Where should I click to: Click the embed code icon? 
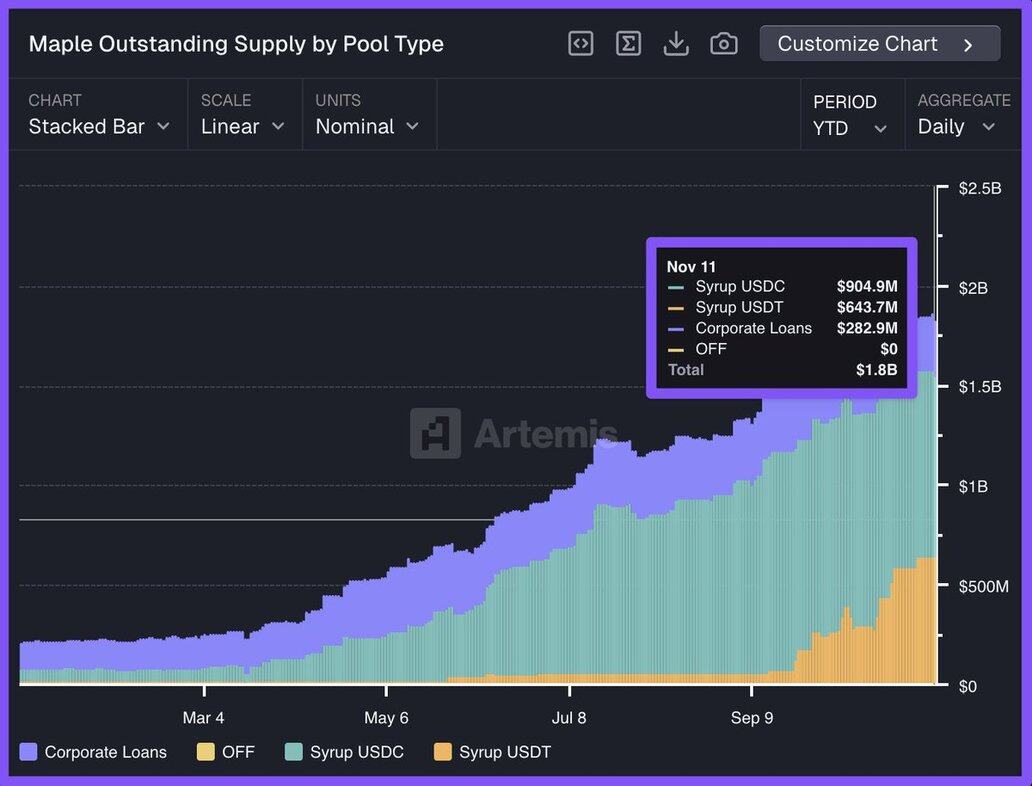[x=581, y=44]
